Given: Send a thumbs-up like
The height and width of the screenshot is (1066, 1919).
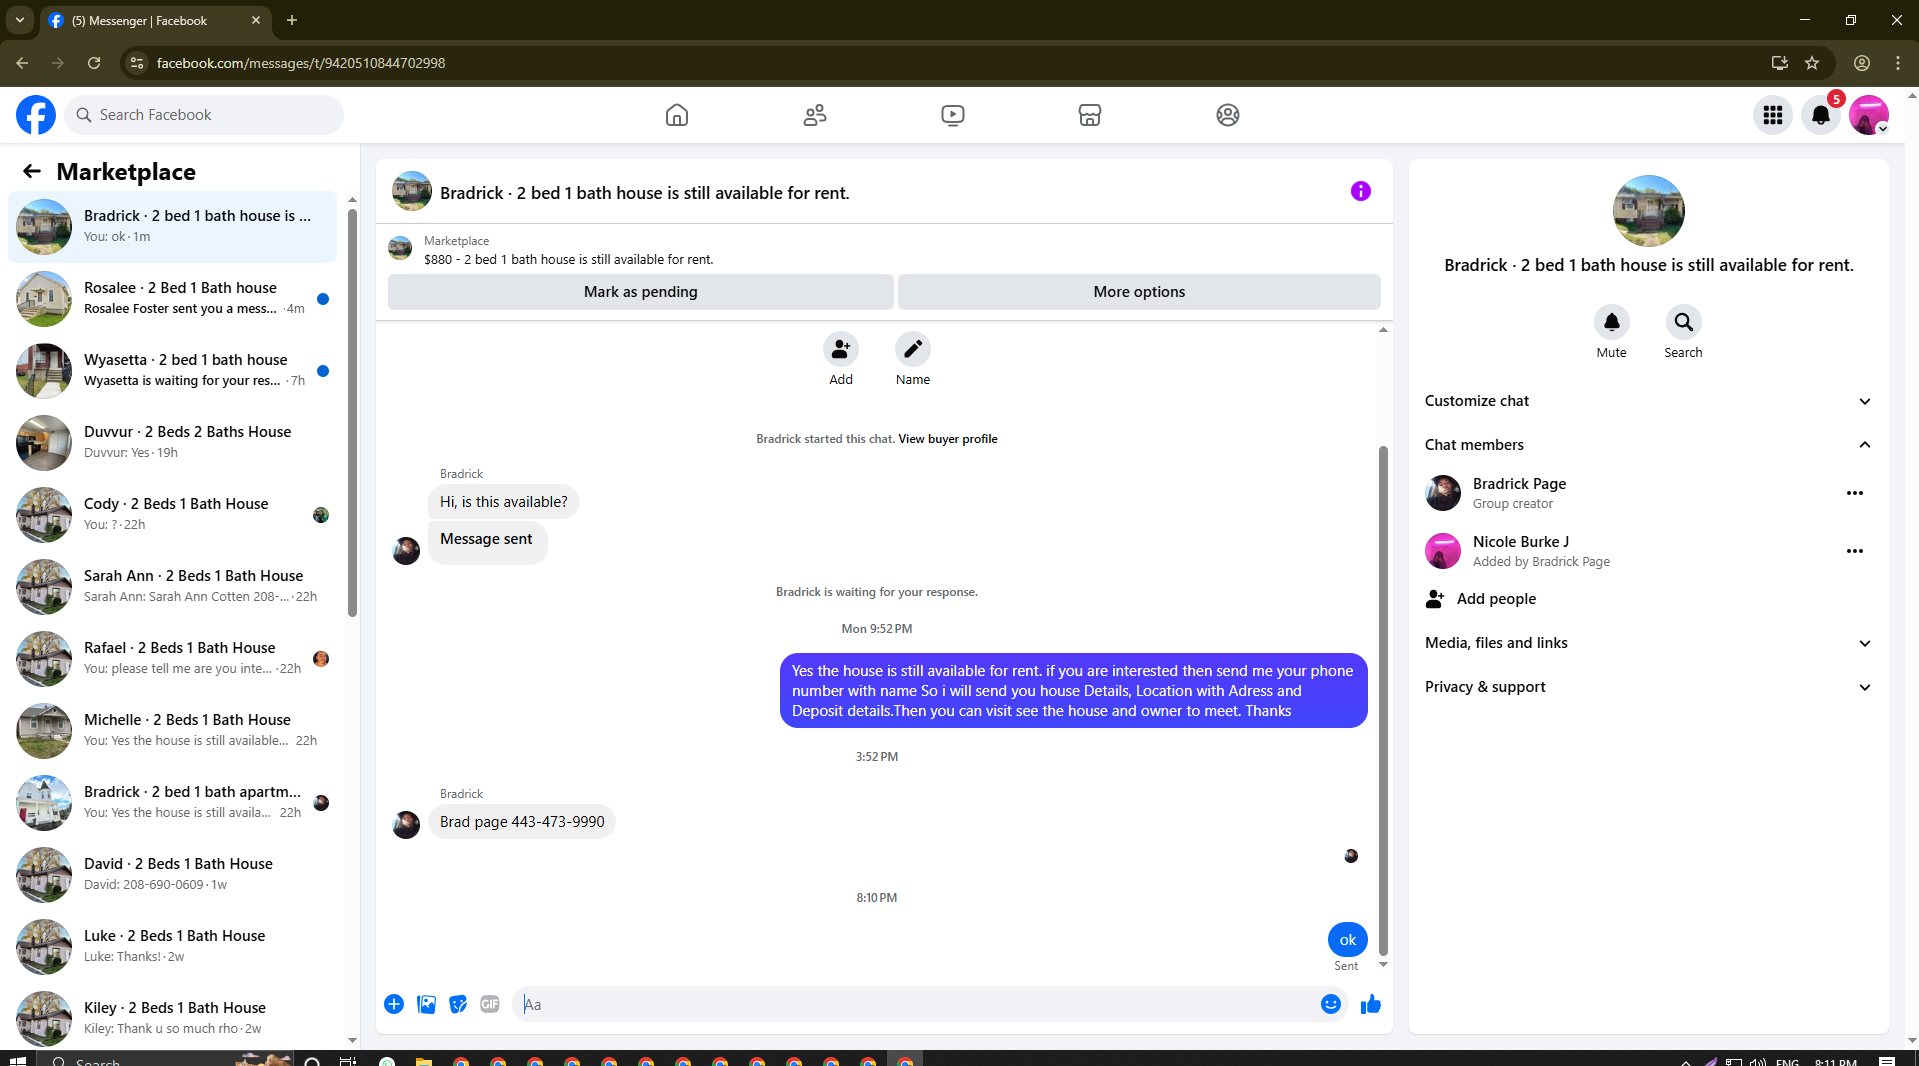Looking at the screenshot, I should (1371, 1004).
